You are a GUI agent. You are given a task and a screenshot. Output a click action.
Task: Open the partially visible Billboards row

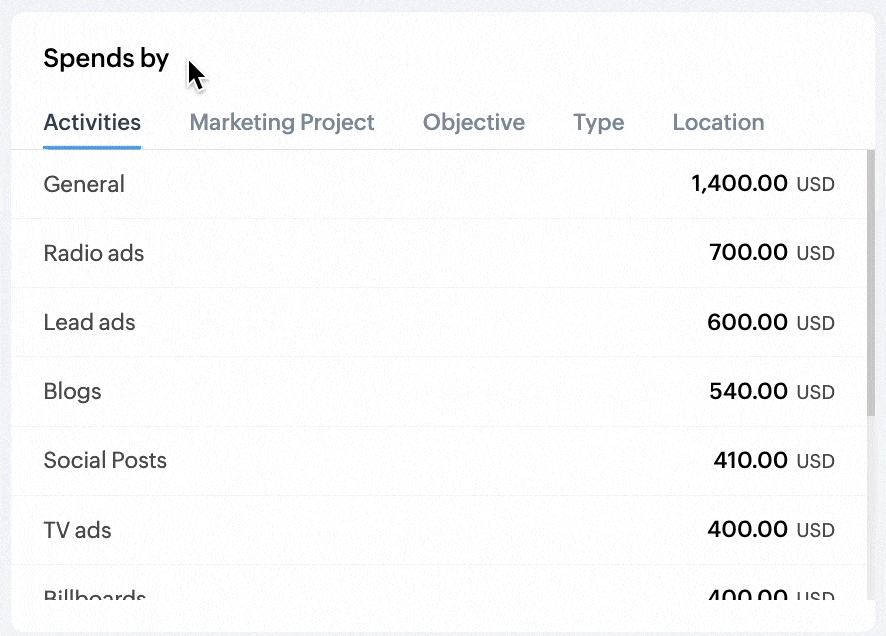[95, 597]
